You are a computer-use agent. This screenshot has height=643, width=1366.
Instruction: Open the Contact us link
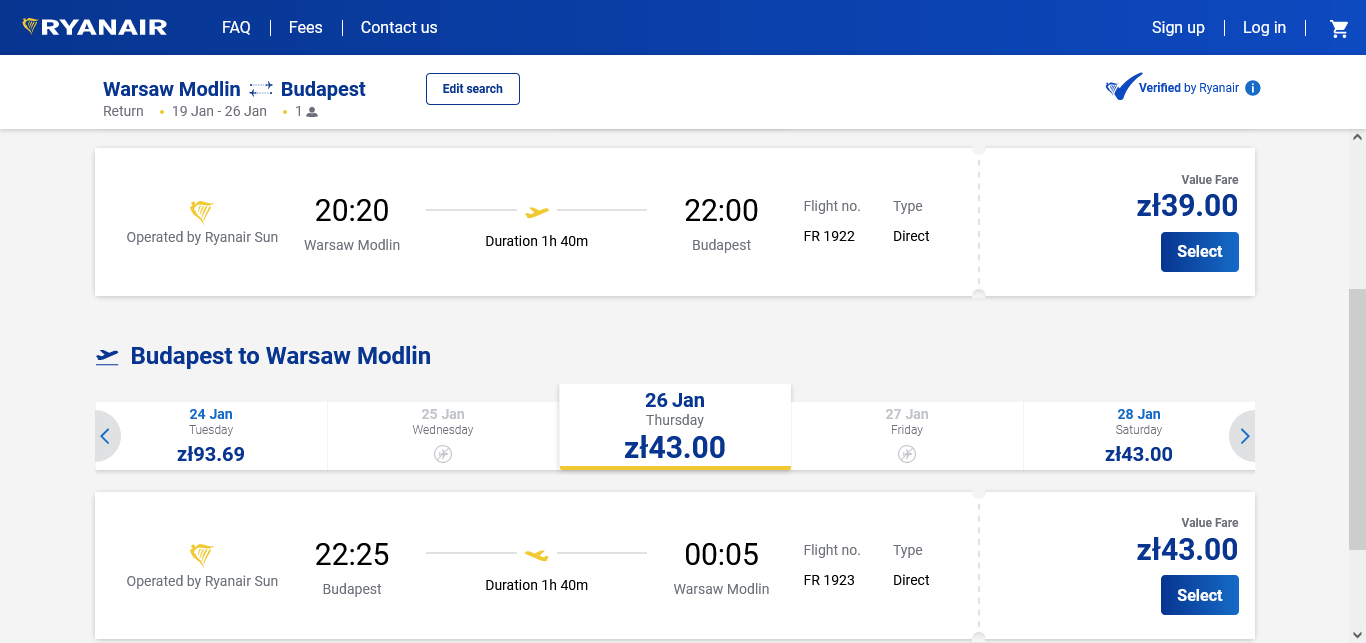click(399, 28)
